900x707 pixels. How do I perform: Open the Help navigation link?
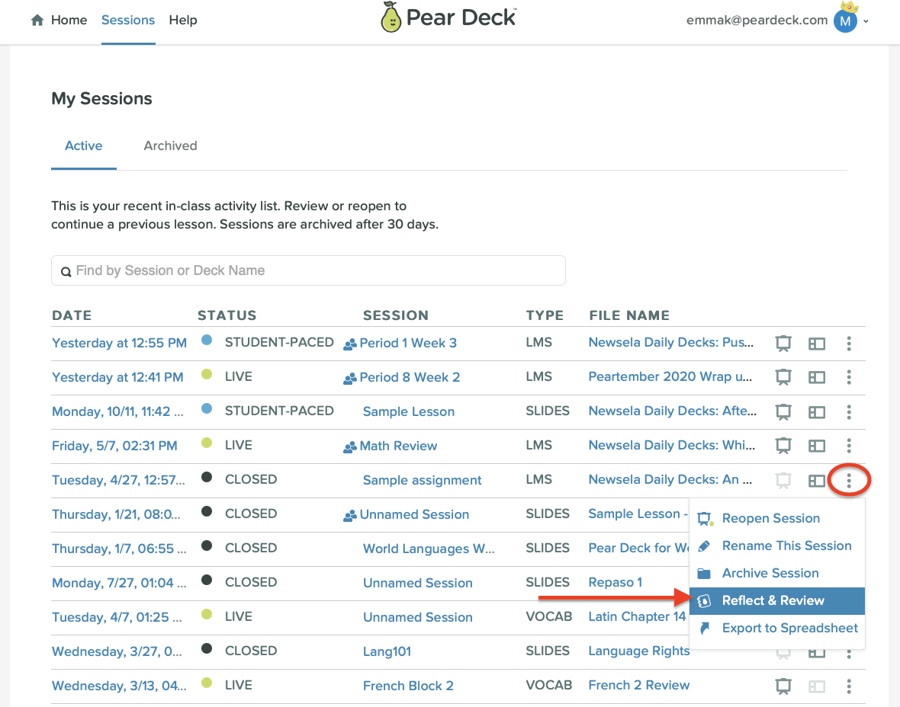pyautogui.click(x=183, y=20)
